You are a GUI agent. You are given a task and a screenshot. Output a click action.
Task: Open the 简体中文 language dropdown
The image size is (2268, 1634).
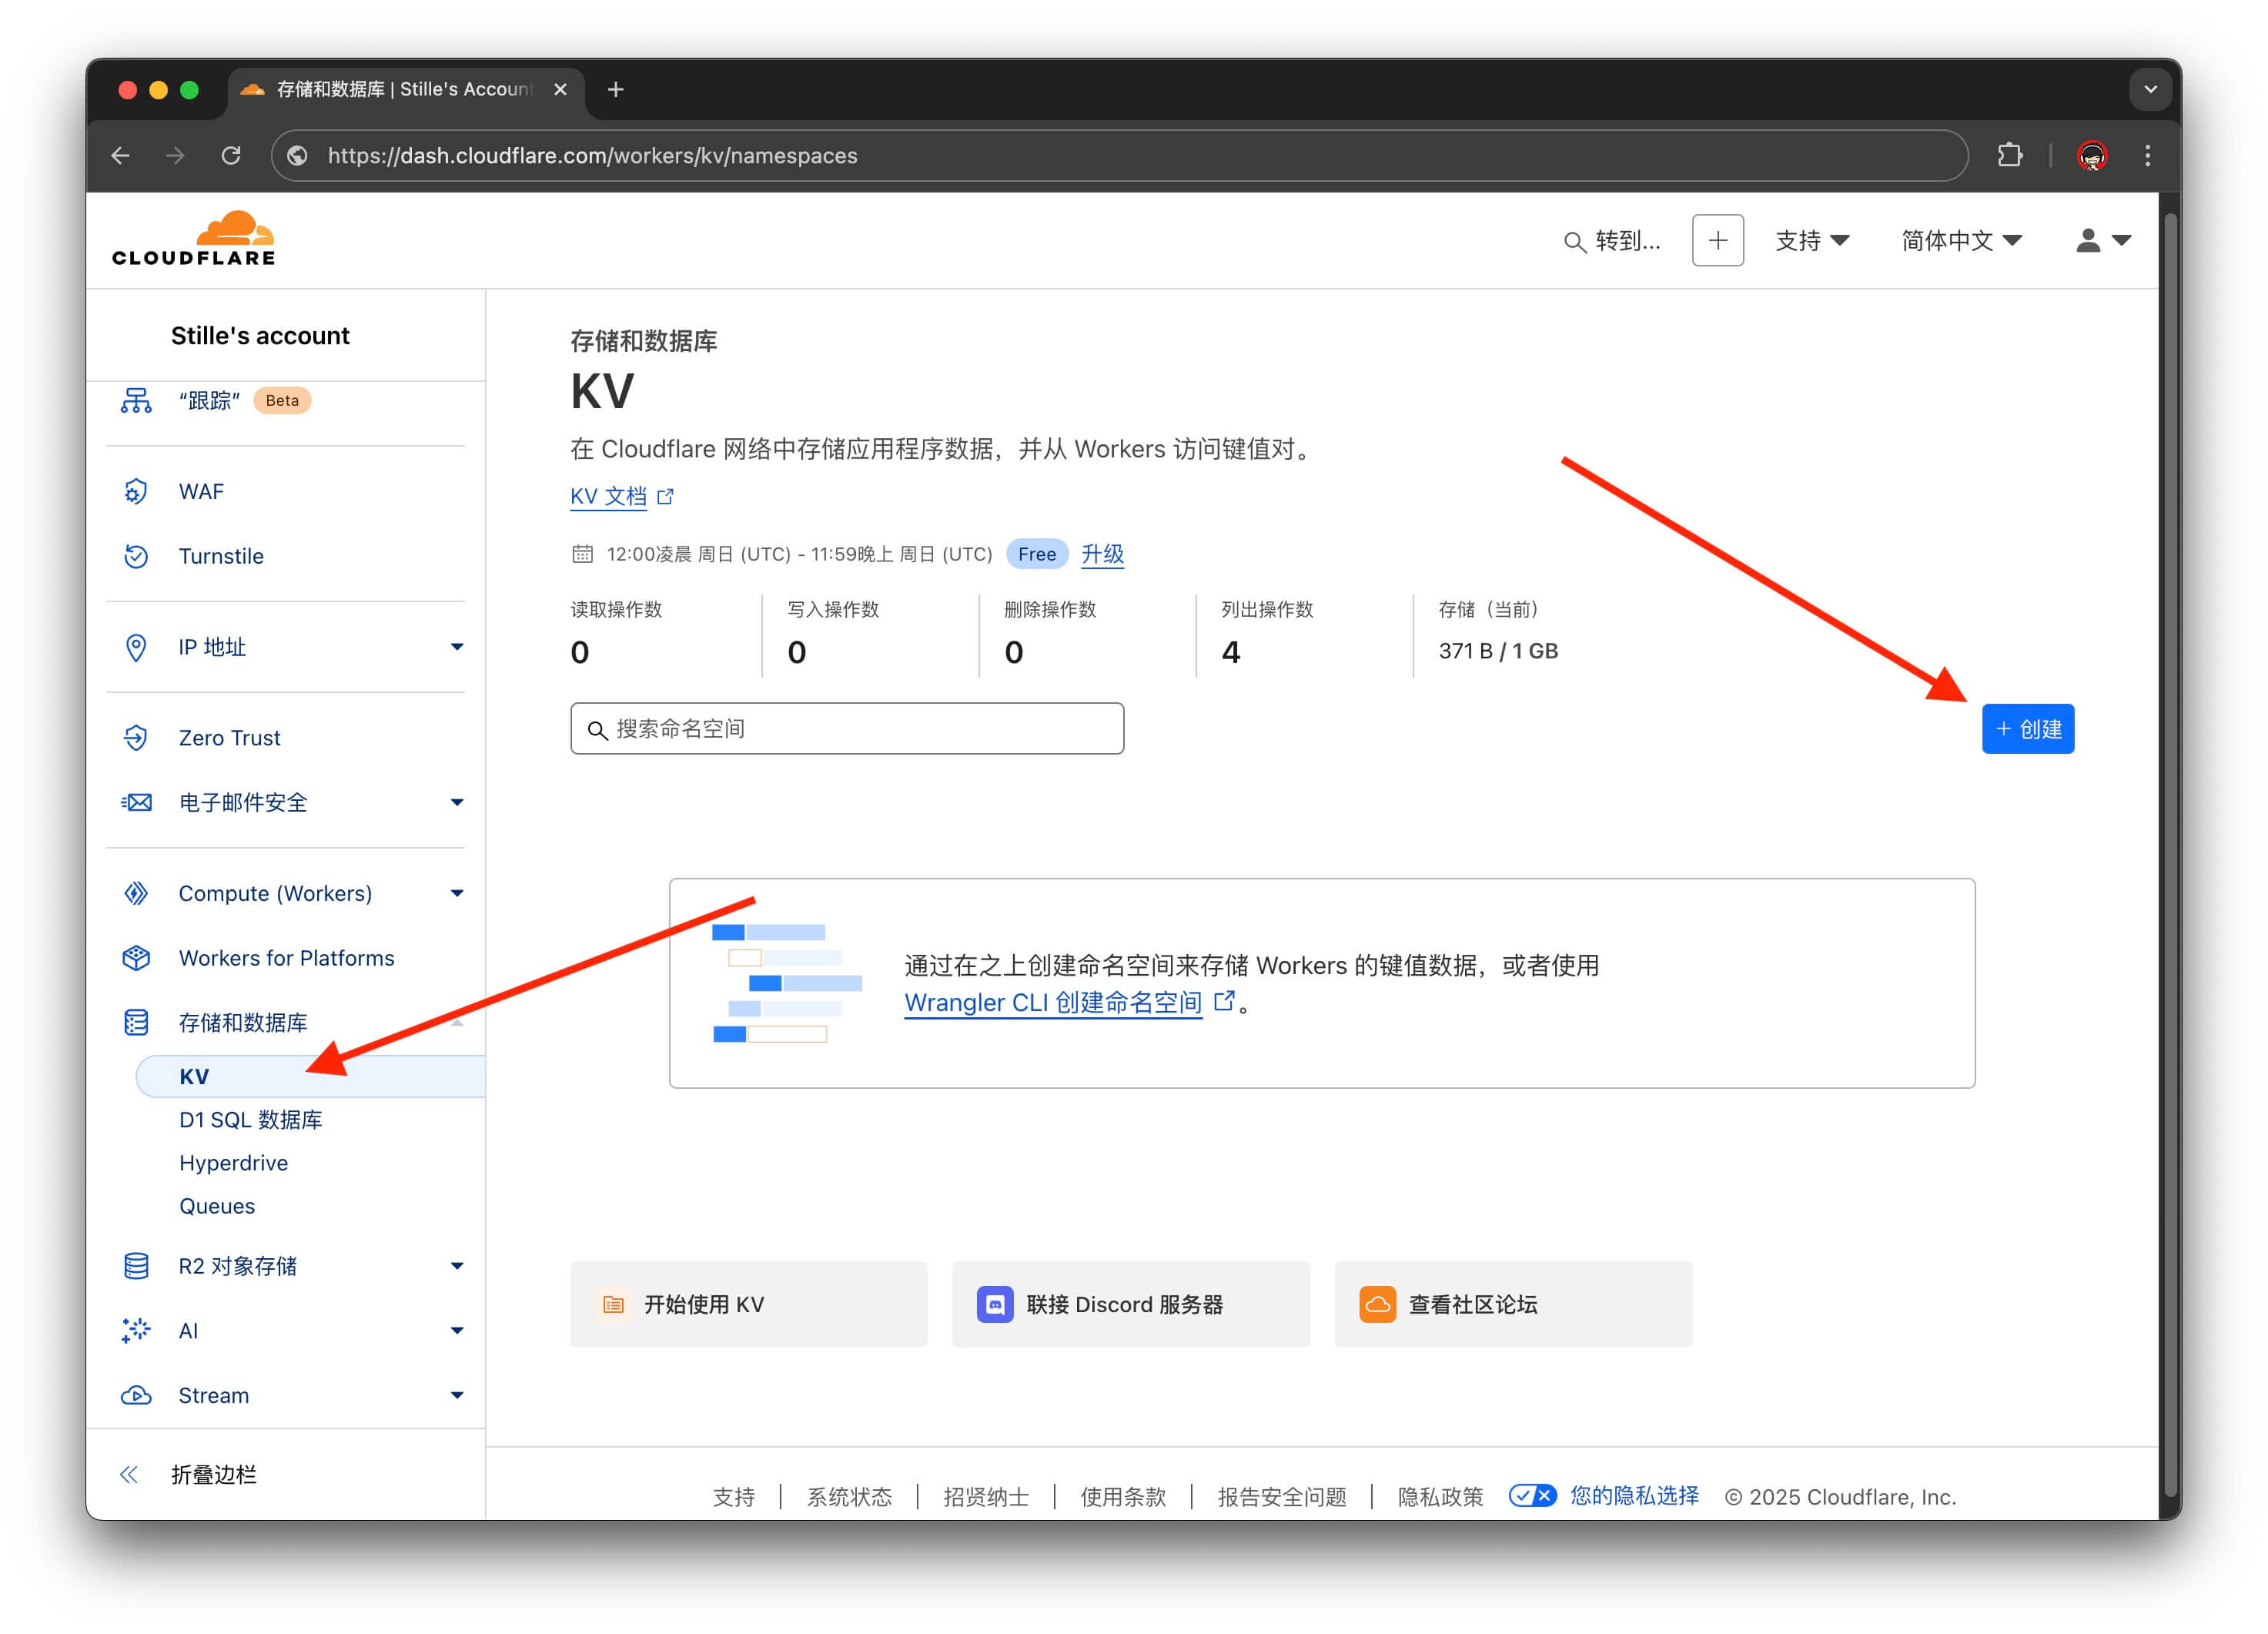1961,240
